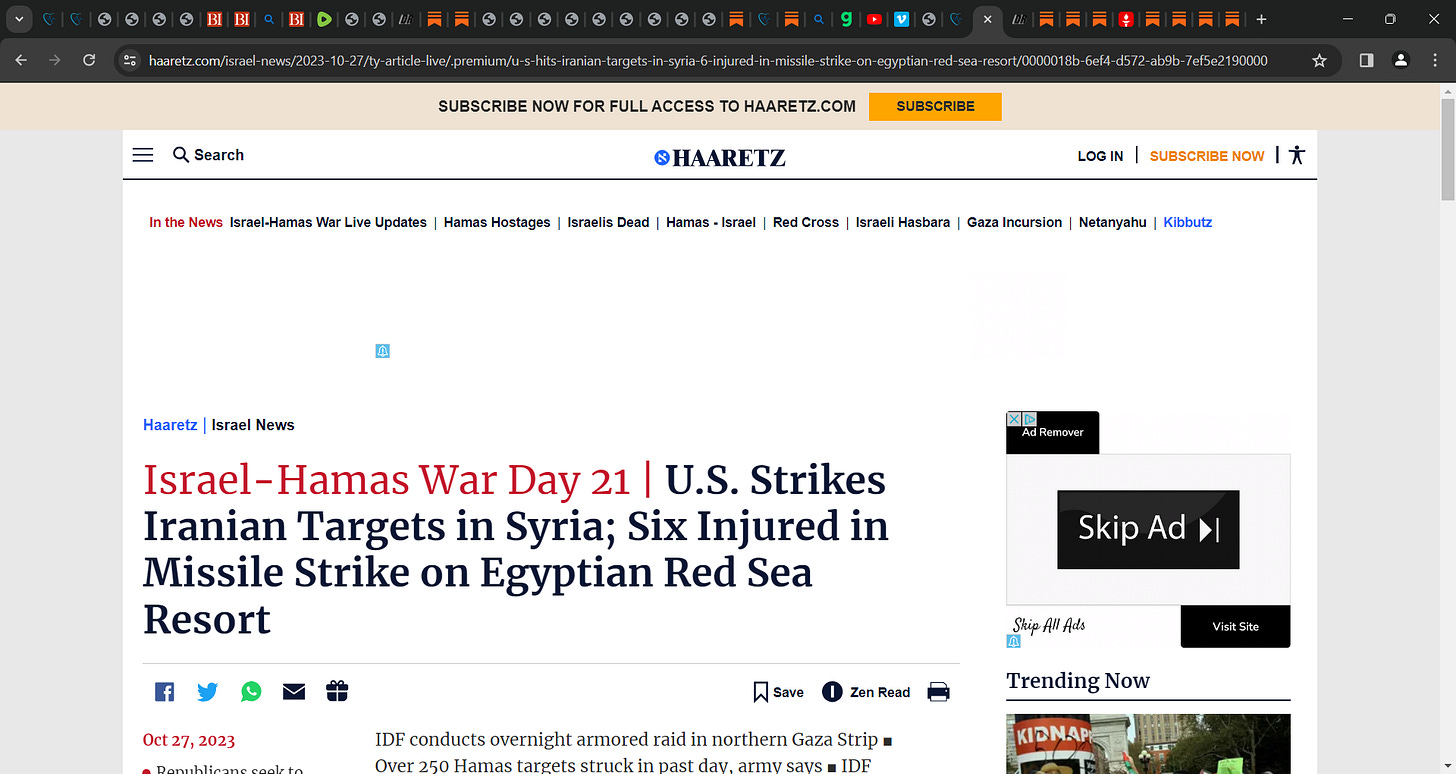Click Skip All Ads text
Screen dimensions: 1456x774
tap(1049, 625)
